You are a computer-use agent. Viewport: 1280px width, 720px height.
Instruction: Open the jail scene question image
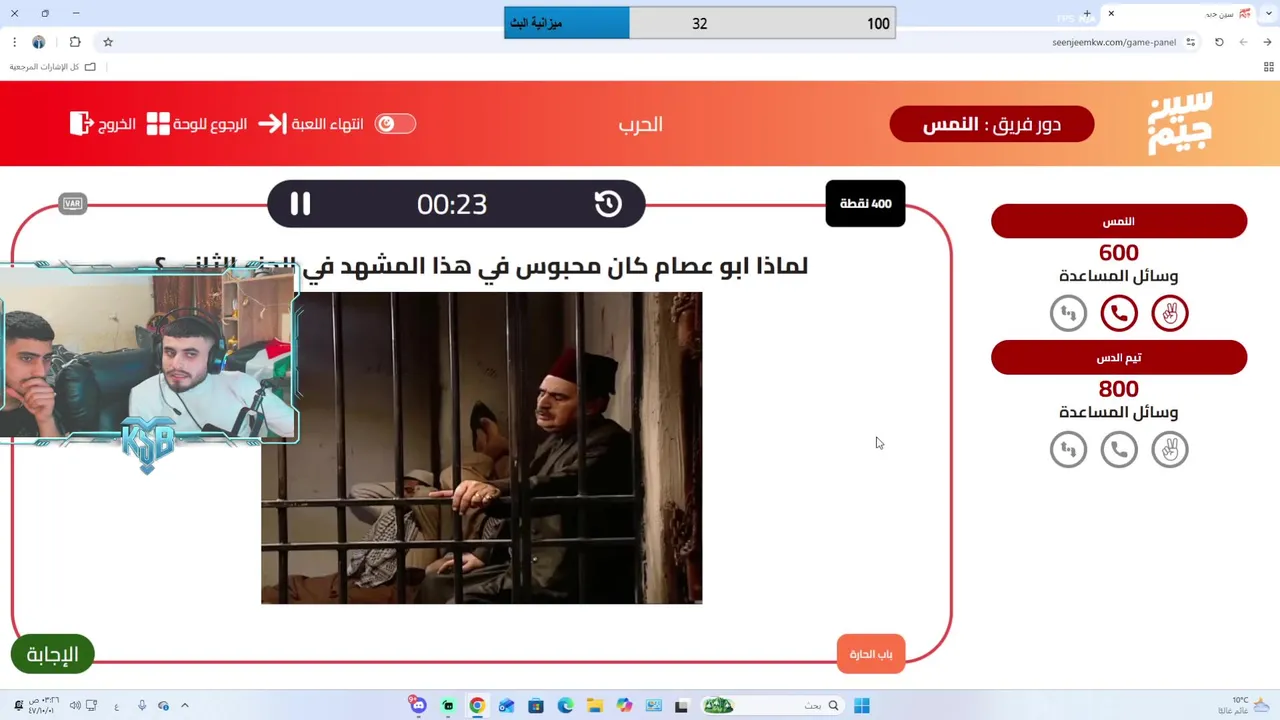tap(481, 448)
